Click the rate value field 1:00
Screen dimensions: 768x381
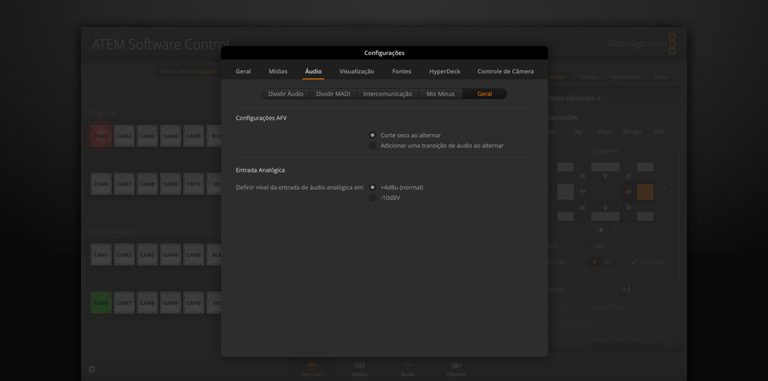[599, 246]
